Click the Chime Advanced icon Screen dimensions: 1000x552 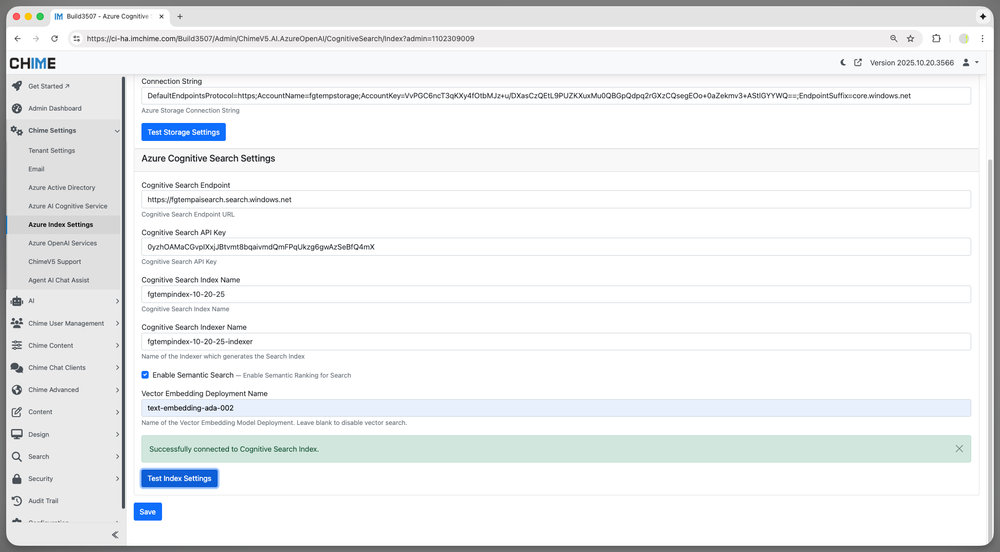[17, 389]
